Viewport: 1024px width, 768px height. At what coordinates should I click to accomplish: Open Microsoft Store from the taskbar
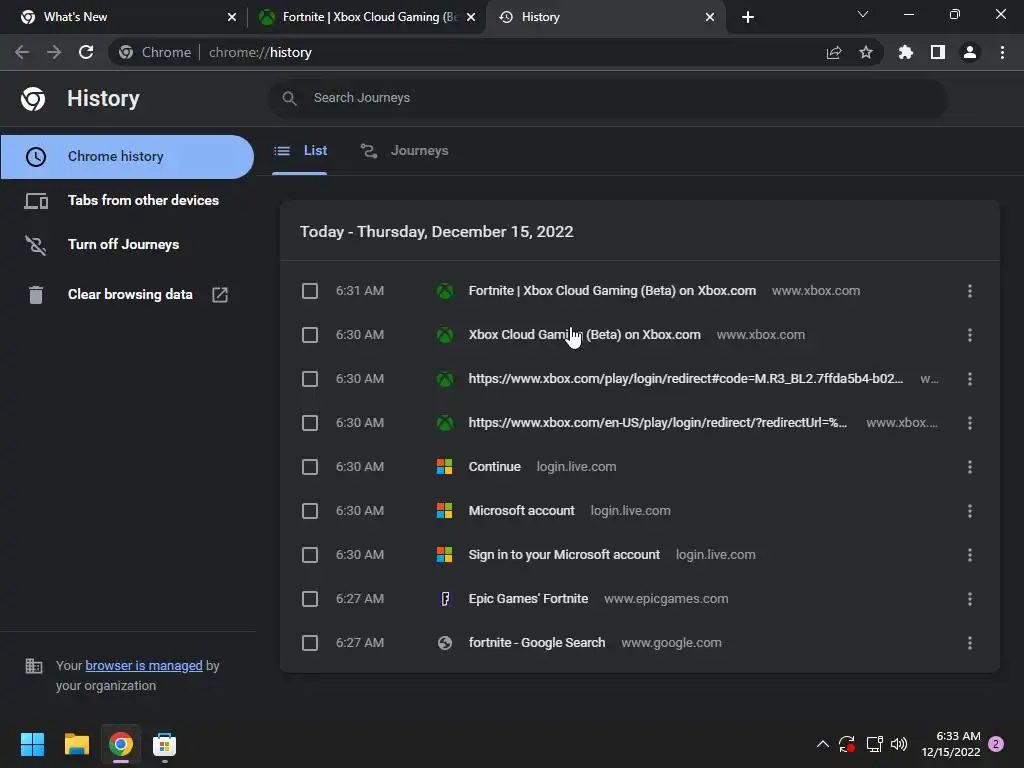pyautogui.click(x=164, y=744)
